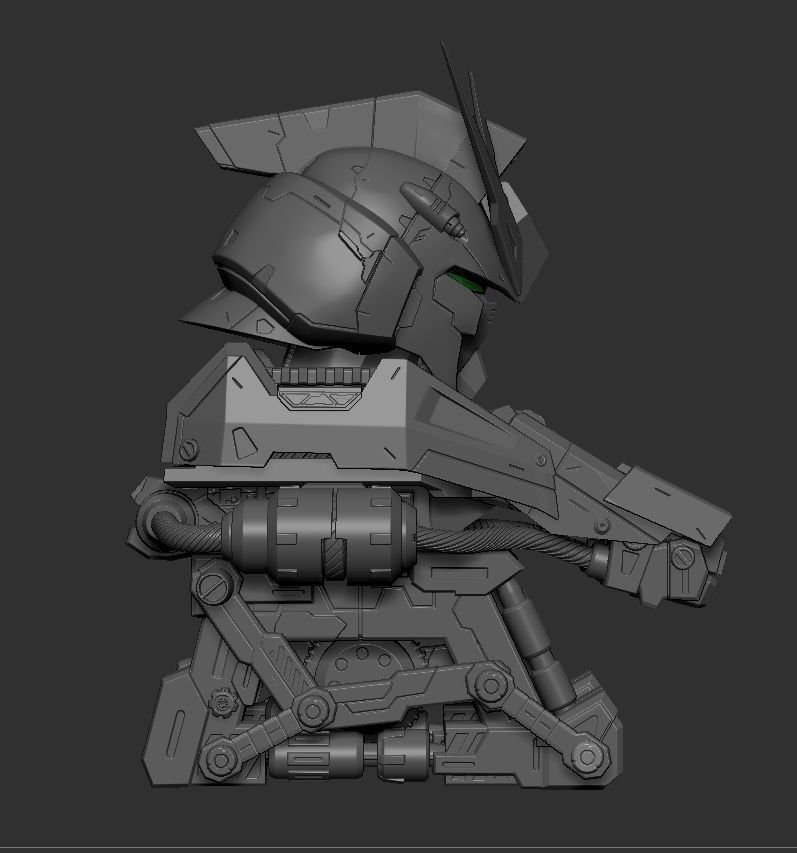Select the curved helmet shell of the robot
797x853 pixels.
[x=318, y=260]
